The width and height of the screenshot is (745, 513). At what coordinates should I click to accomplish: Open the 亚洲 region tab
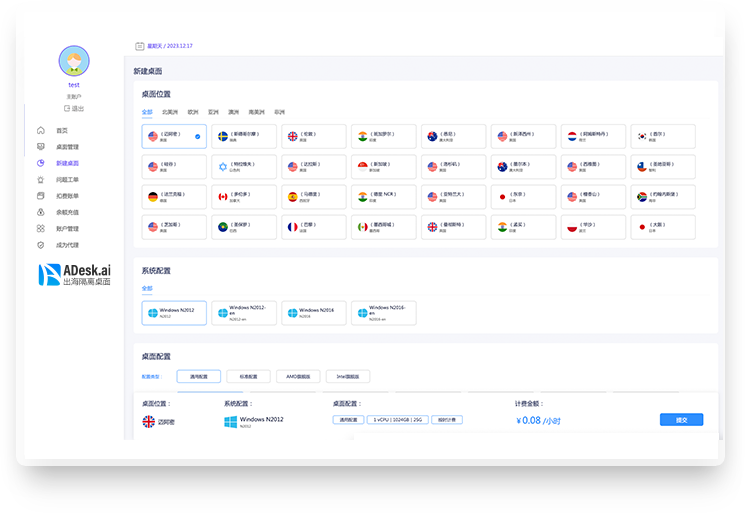pyautogui.click(x=213, y=112)
